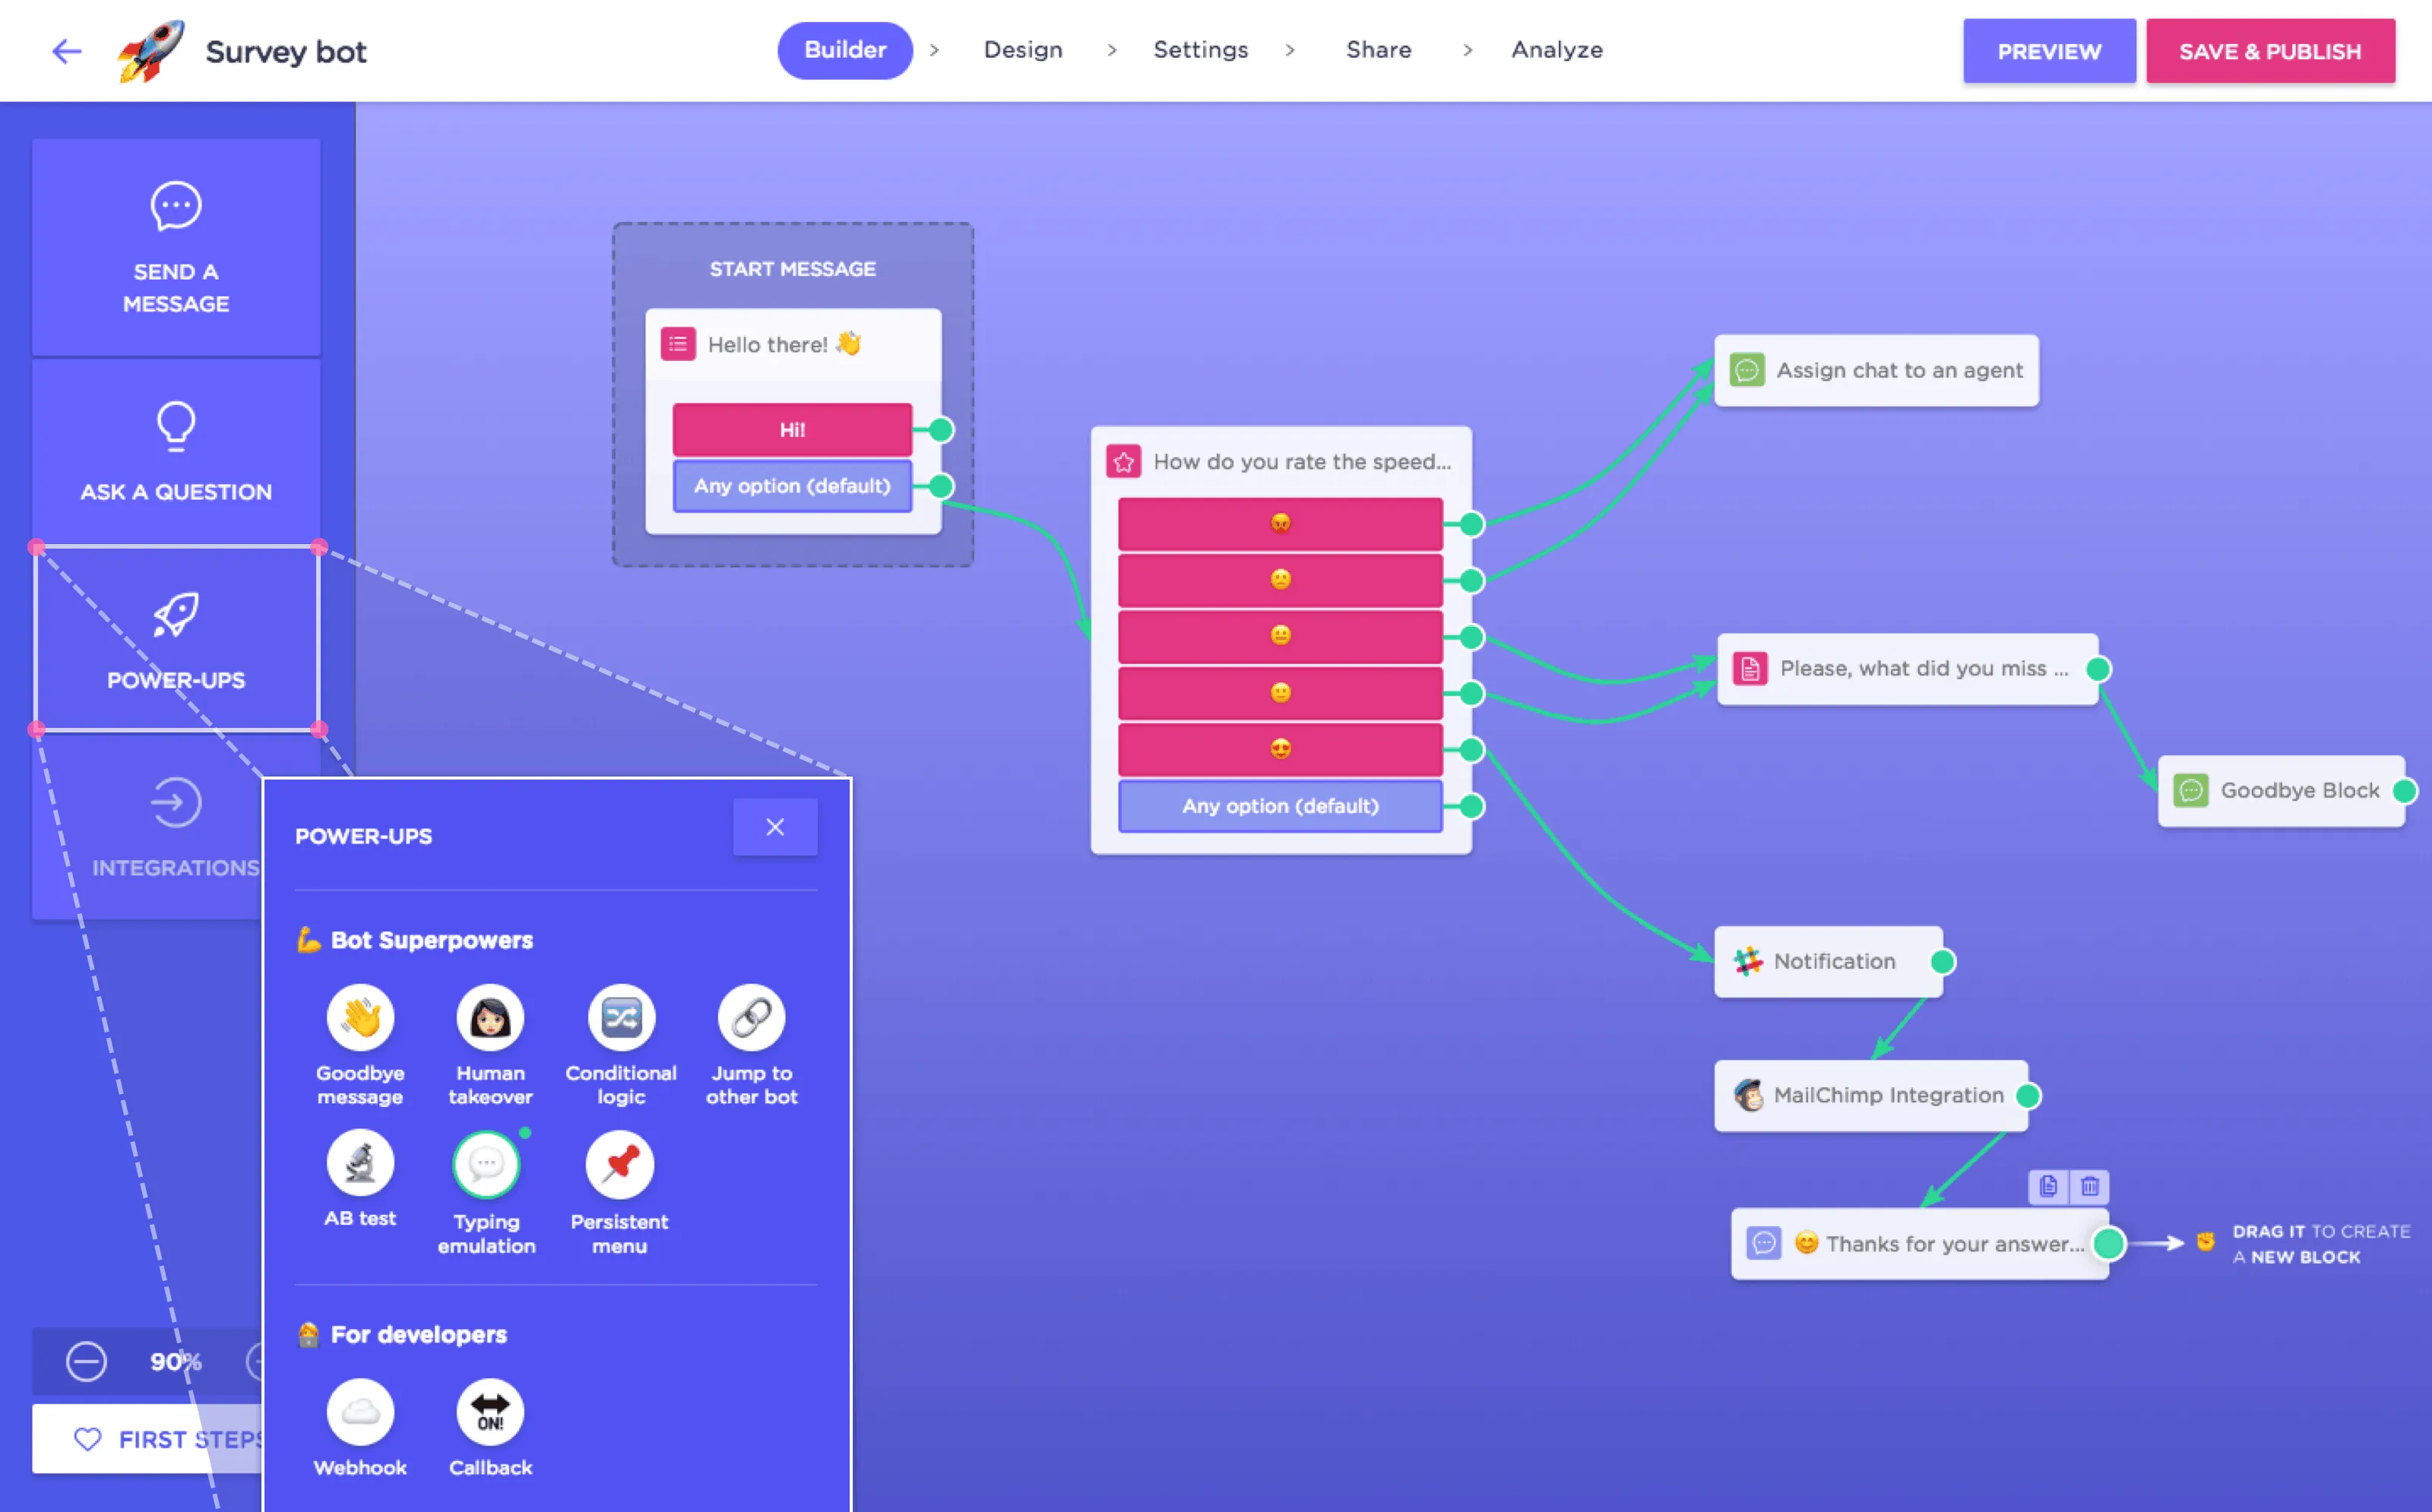
Task: Click the Bot Superpowers heading
Action: [x=431, y=940]
